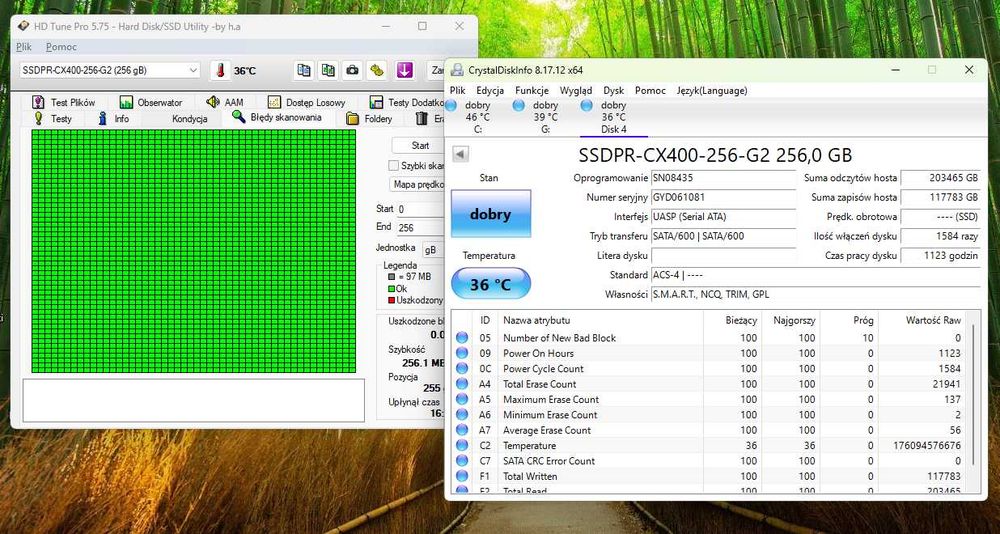Image resolution: width=1000 pixels, height=534 pixels.
Task: Open the AAM tab with speaker icon
Action: click(225, 102)
